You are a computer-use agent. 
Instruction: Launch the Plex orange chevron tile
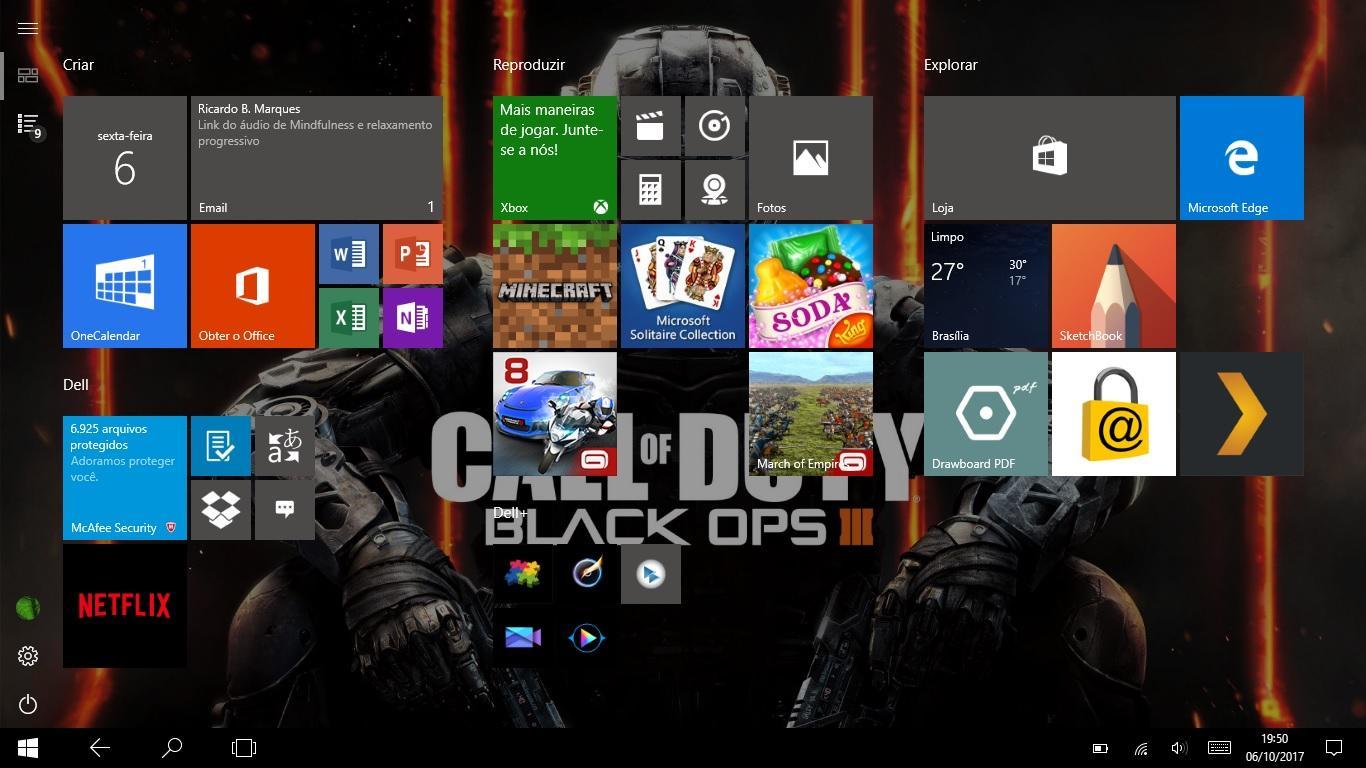[1242, 414]
